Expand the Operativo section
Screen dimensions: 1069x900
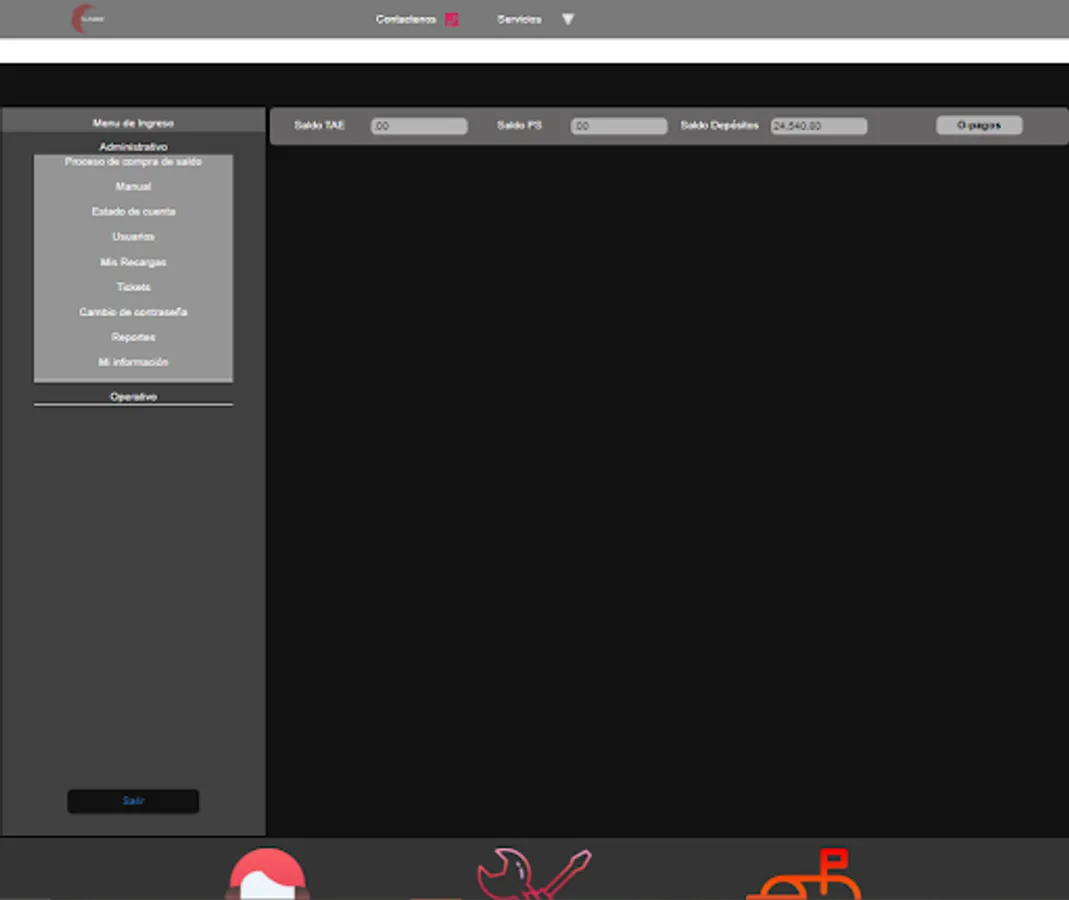click(133, 396)
